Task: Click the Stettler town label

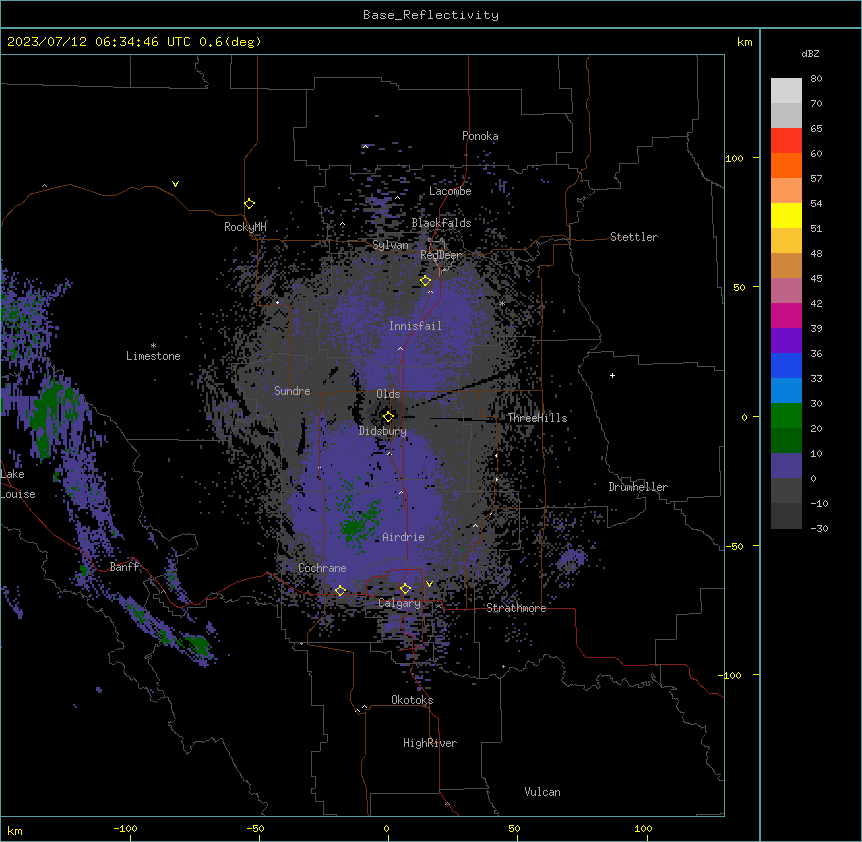Action: tap(634, 237)
